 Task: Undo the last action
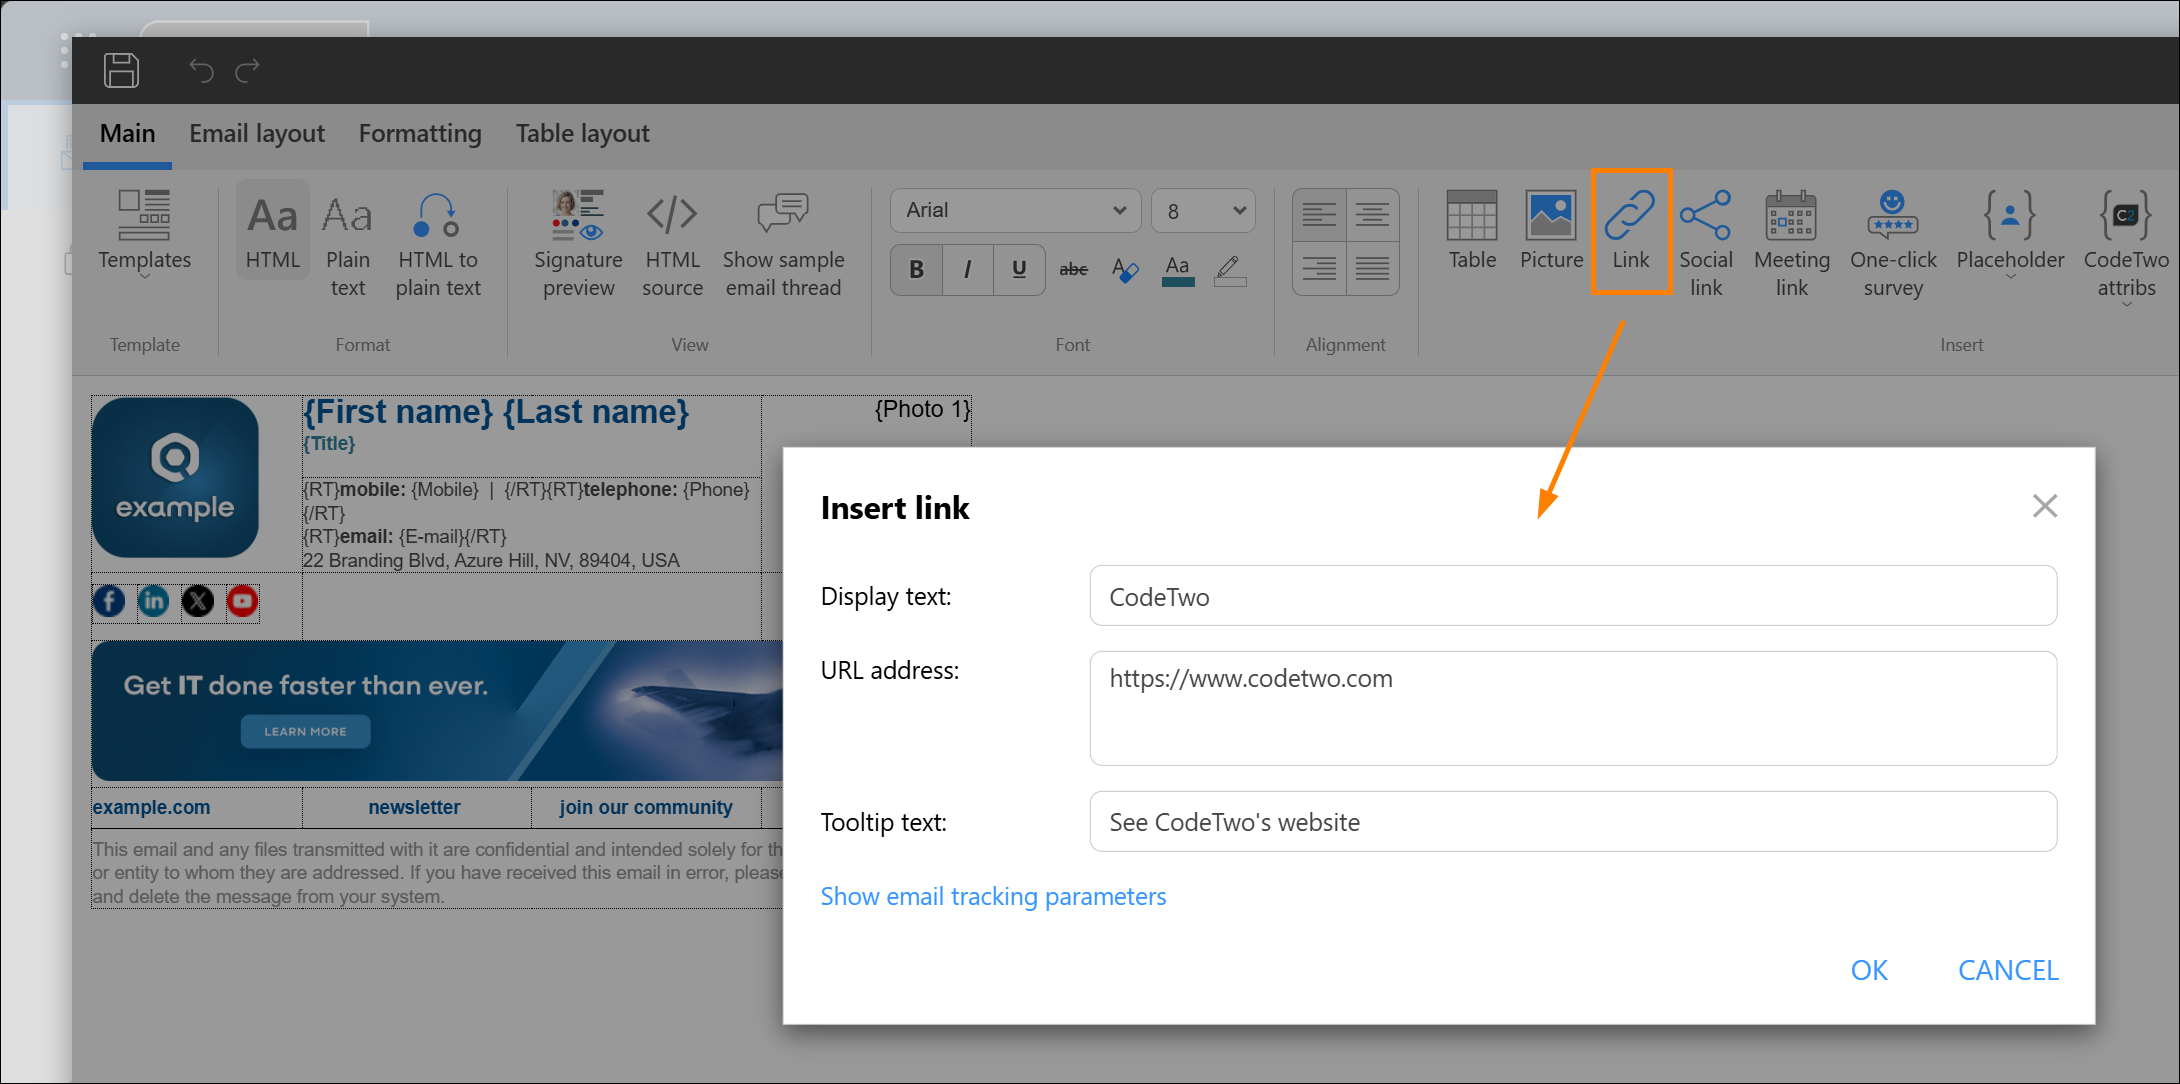point(201,70)
